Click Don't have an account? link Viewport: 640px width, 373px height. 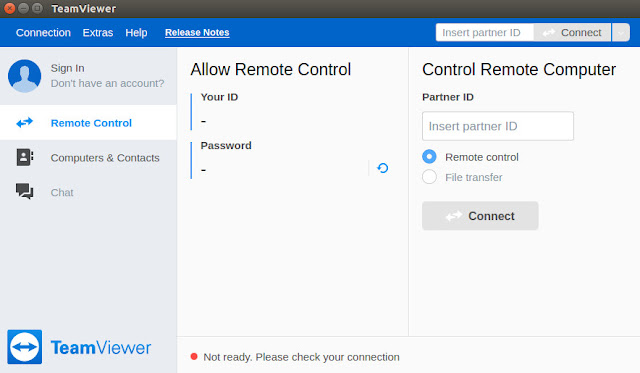[107, 83]
